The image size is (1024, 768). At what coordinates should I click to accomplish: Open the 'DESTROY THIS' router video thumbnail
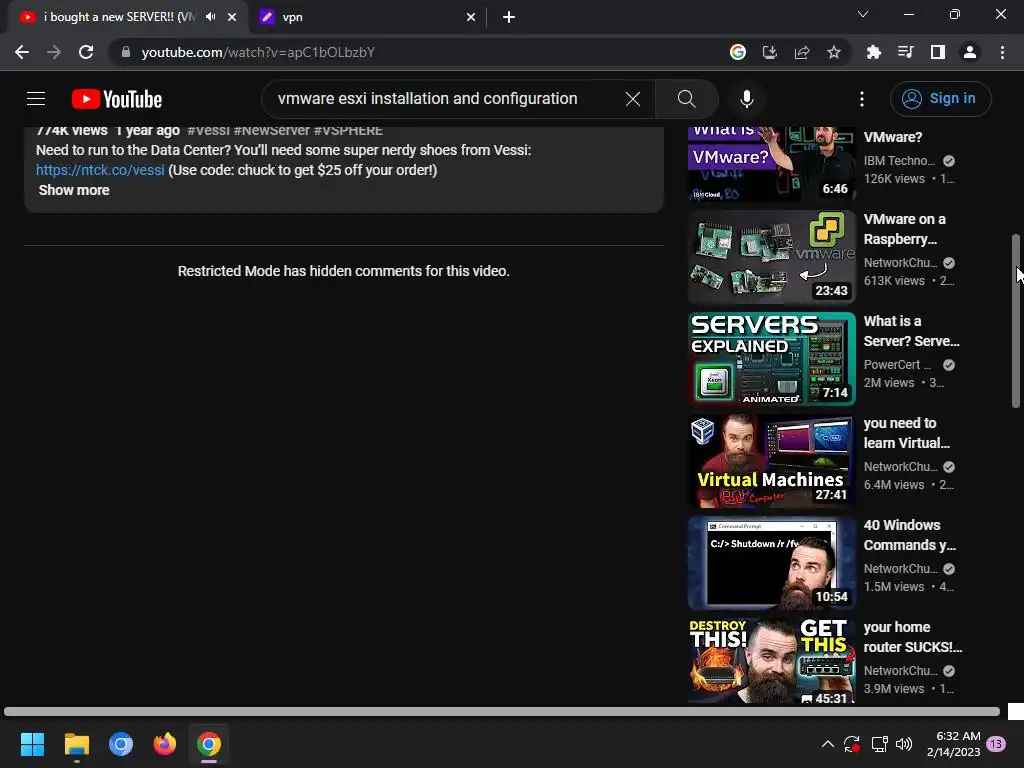771,660
